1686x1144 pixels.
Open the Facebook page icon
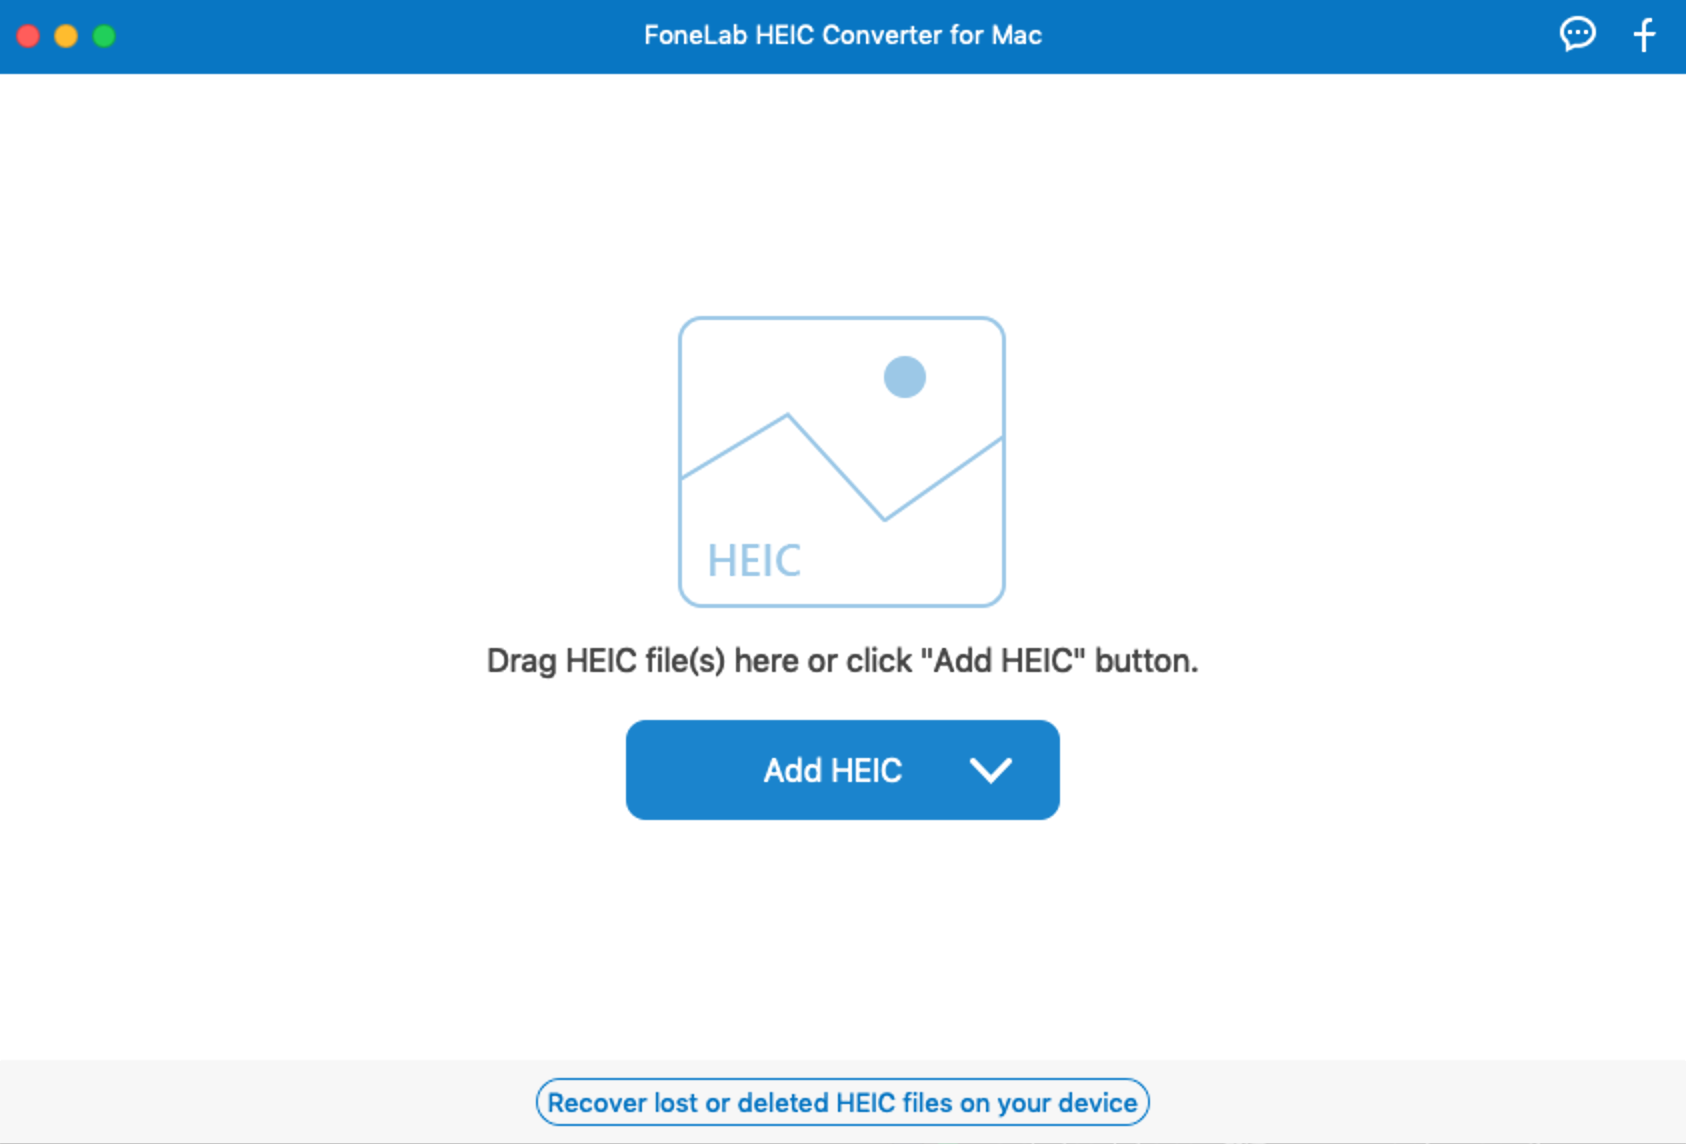1644,35
